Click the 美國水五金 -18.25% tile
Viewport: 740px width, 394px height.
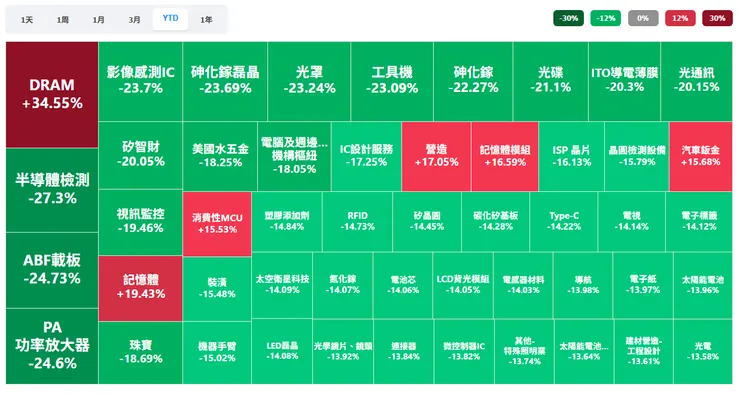pyautogui.click(x=220, y=156)
